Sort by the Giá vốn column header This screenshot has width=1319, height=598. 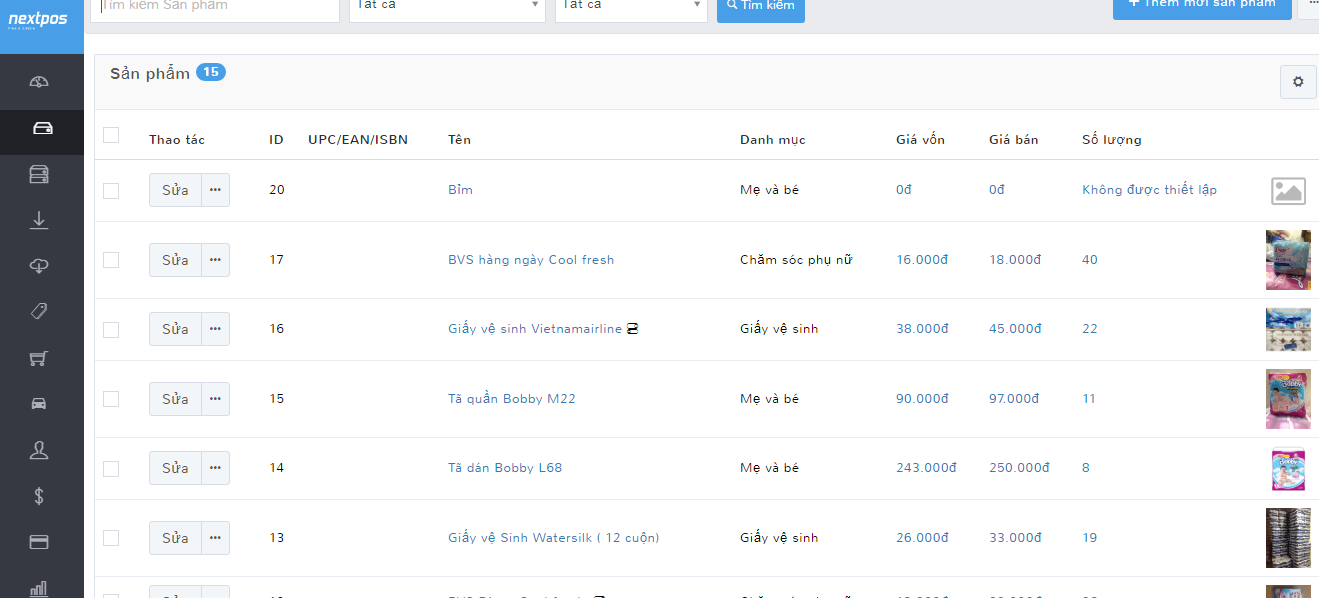click(x=920, y=140)
